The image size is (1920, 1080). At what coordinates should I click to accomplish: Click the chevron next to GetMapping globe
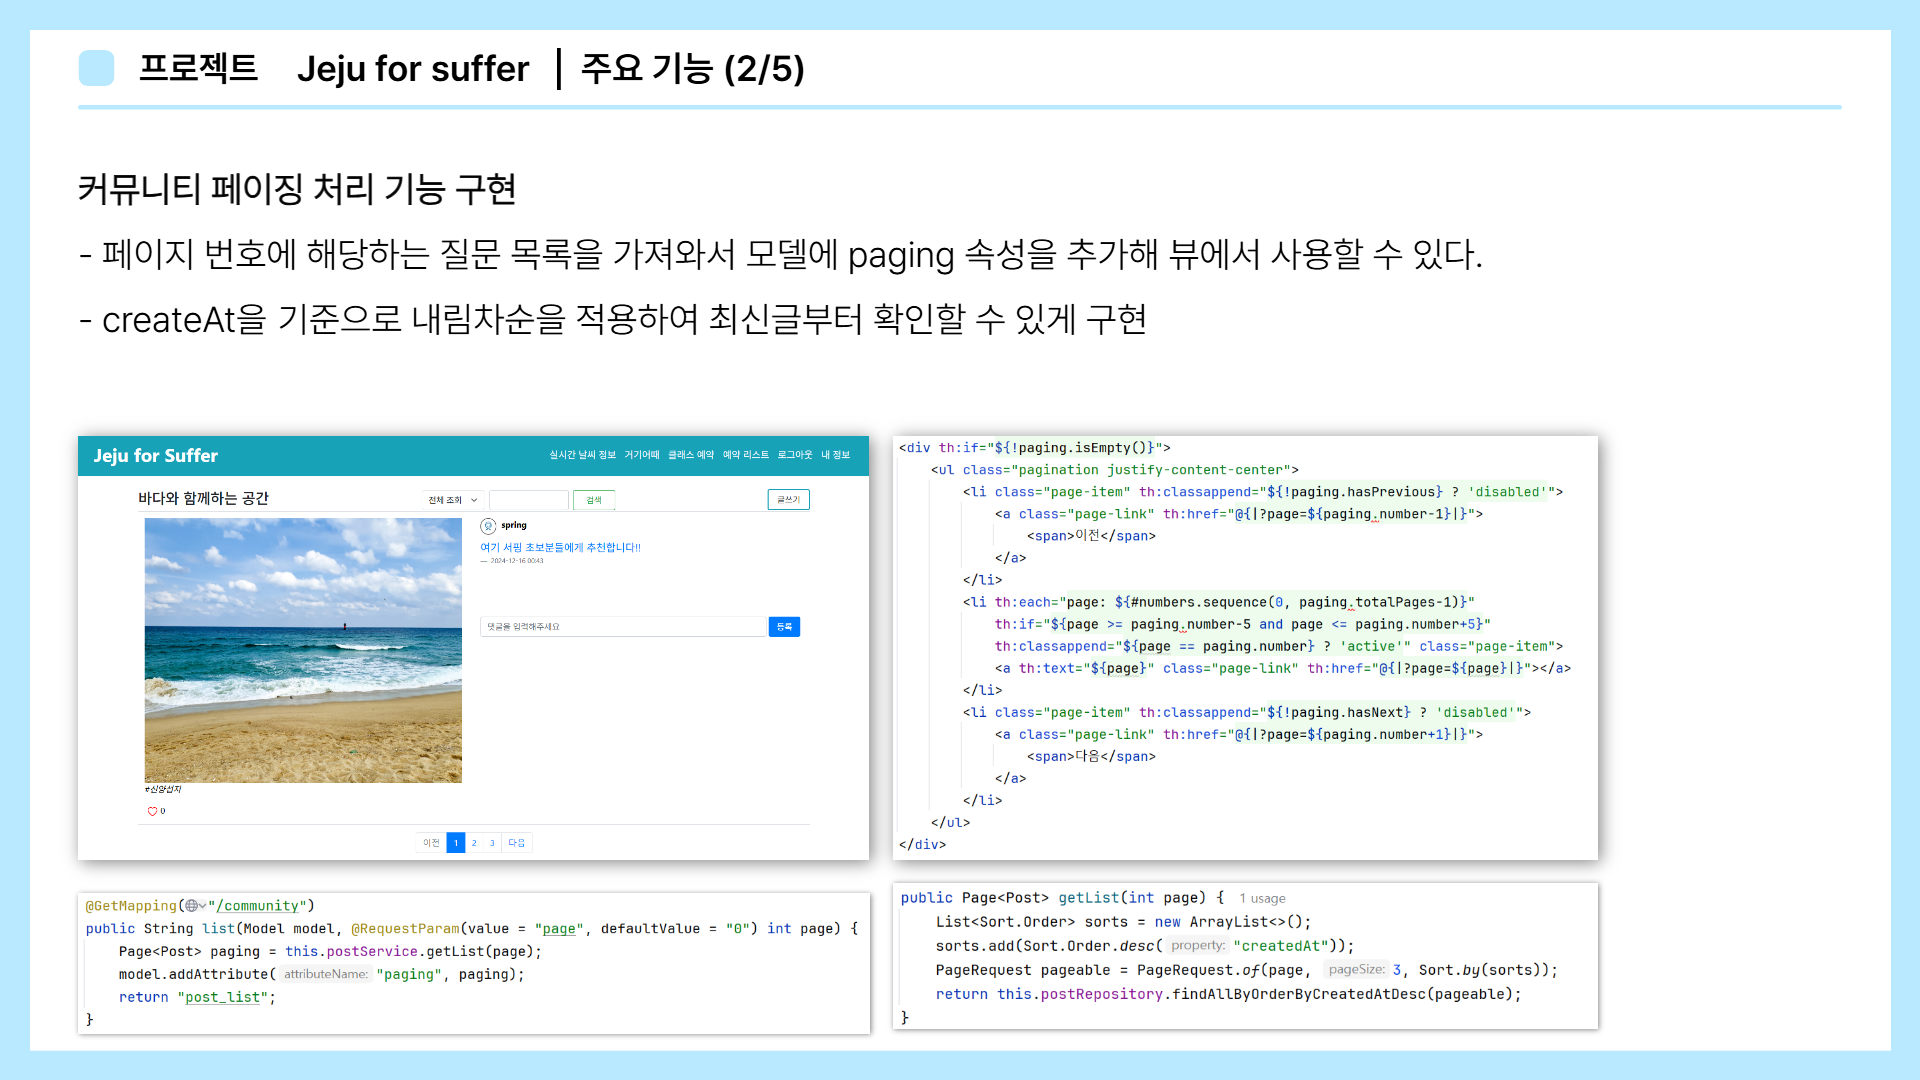(x=203, y=906)
